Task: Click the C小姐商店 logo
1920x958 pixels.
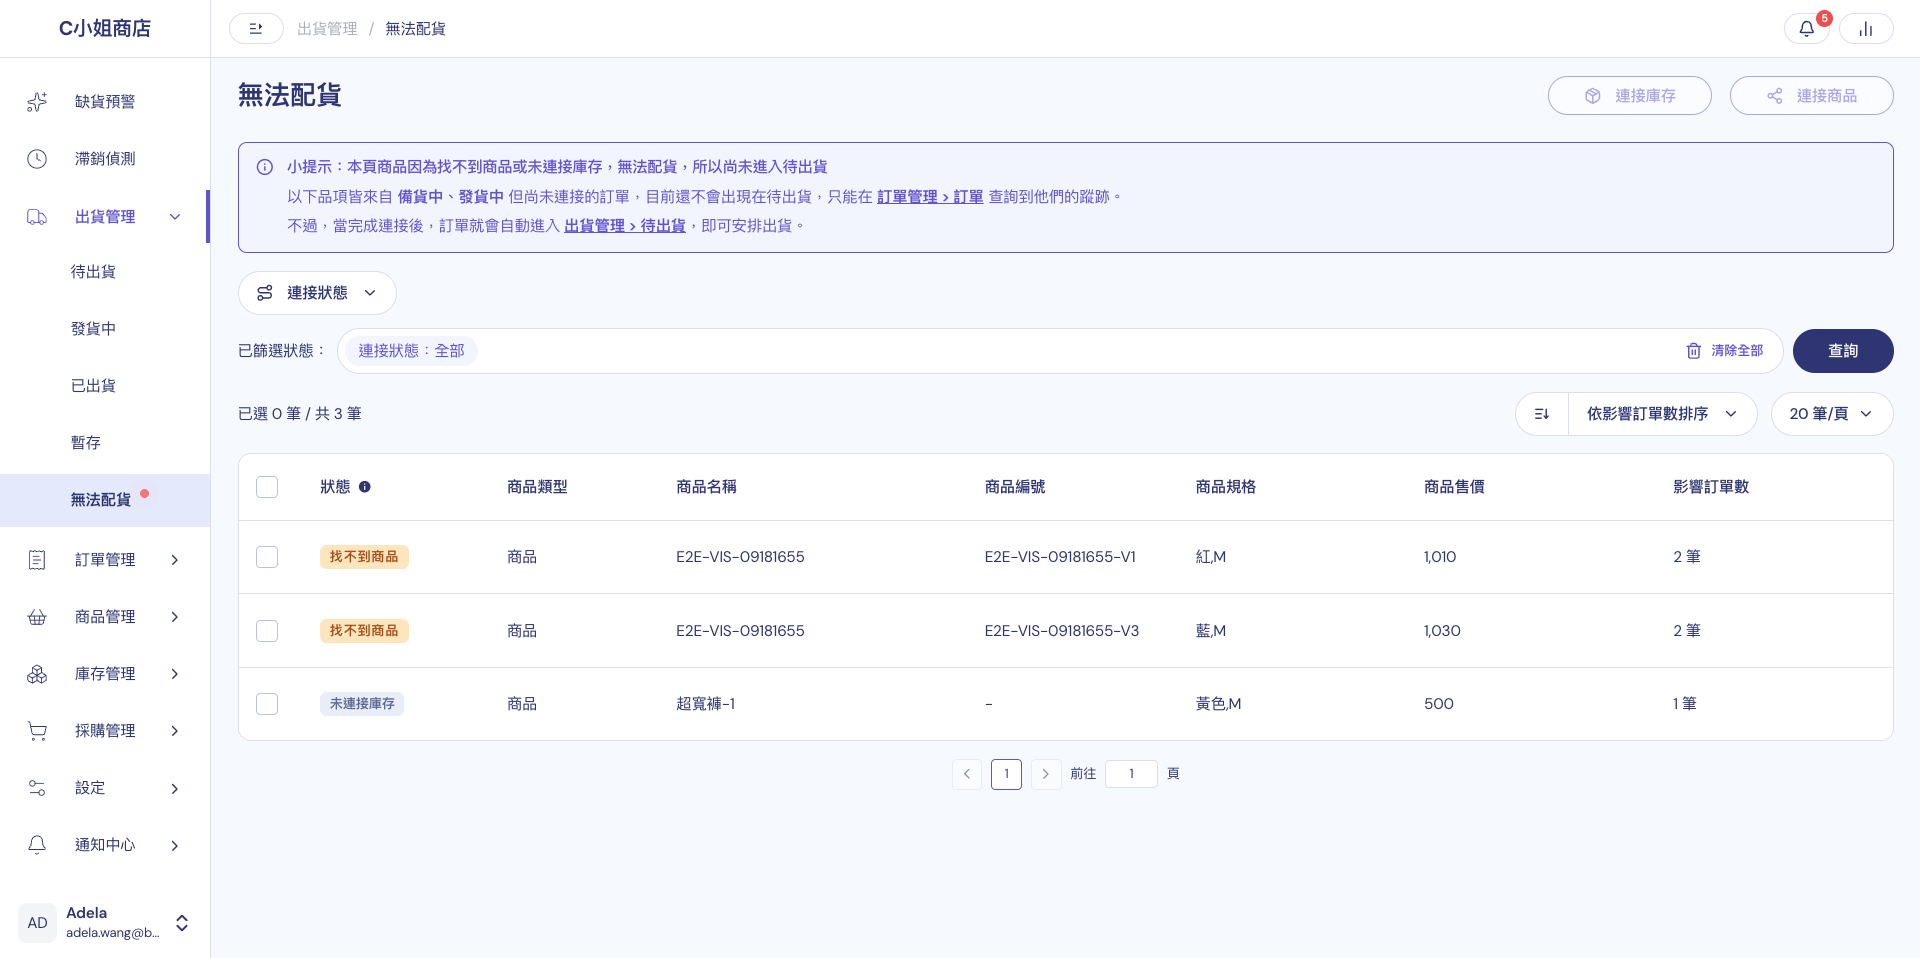Action: (105, 28)
